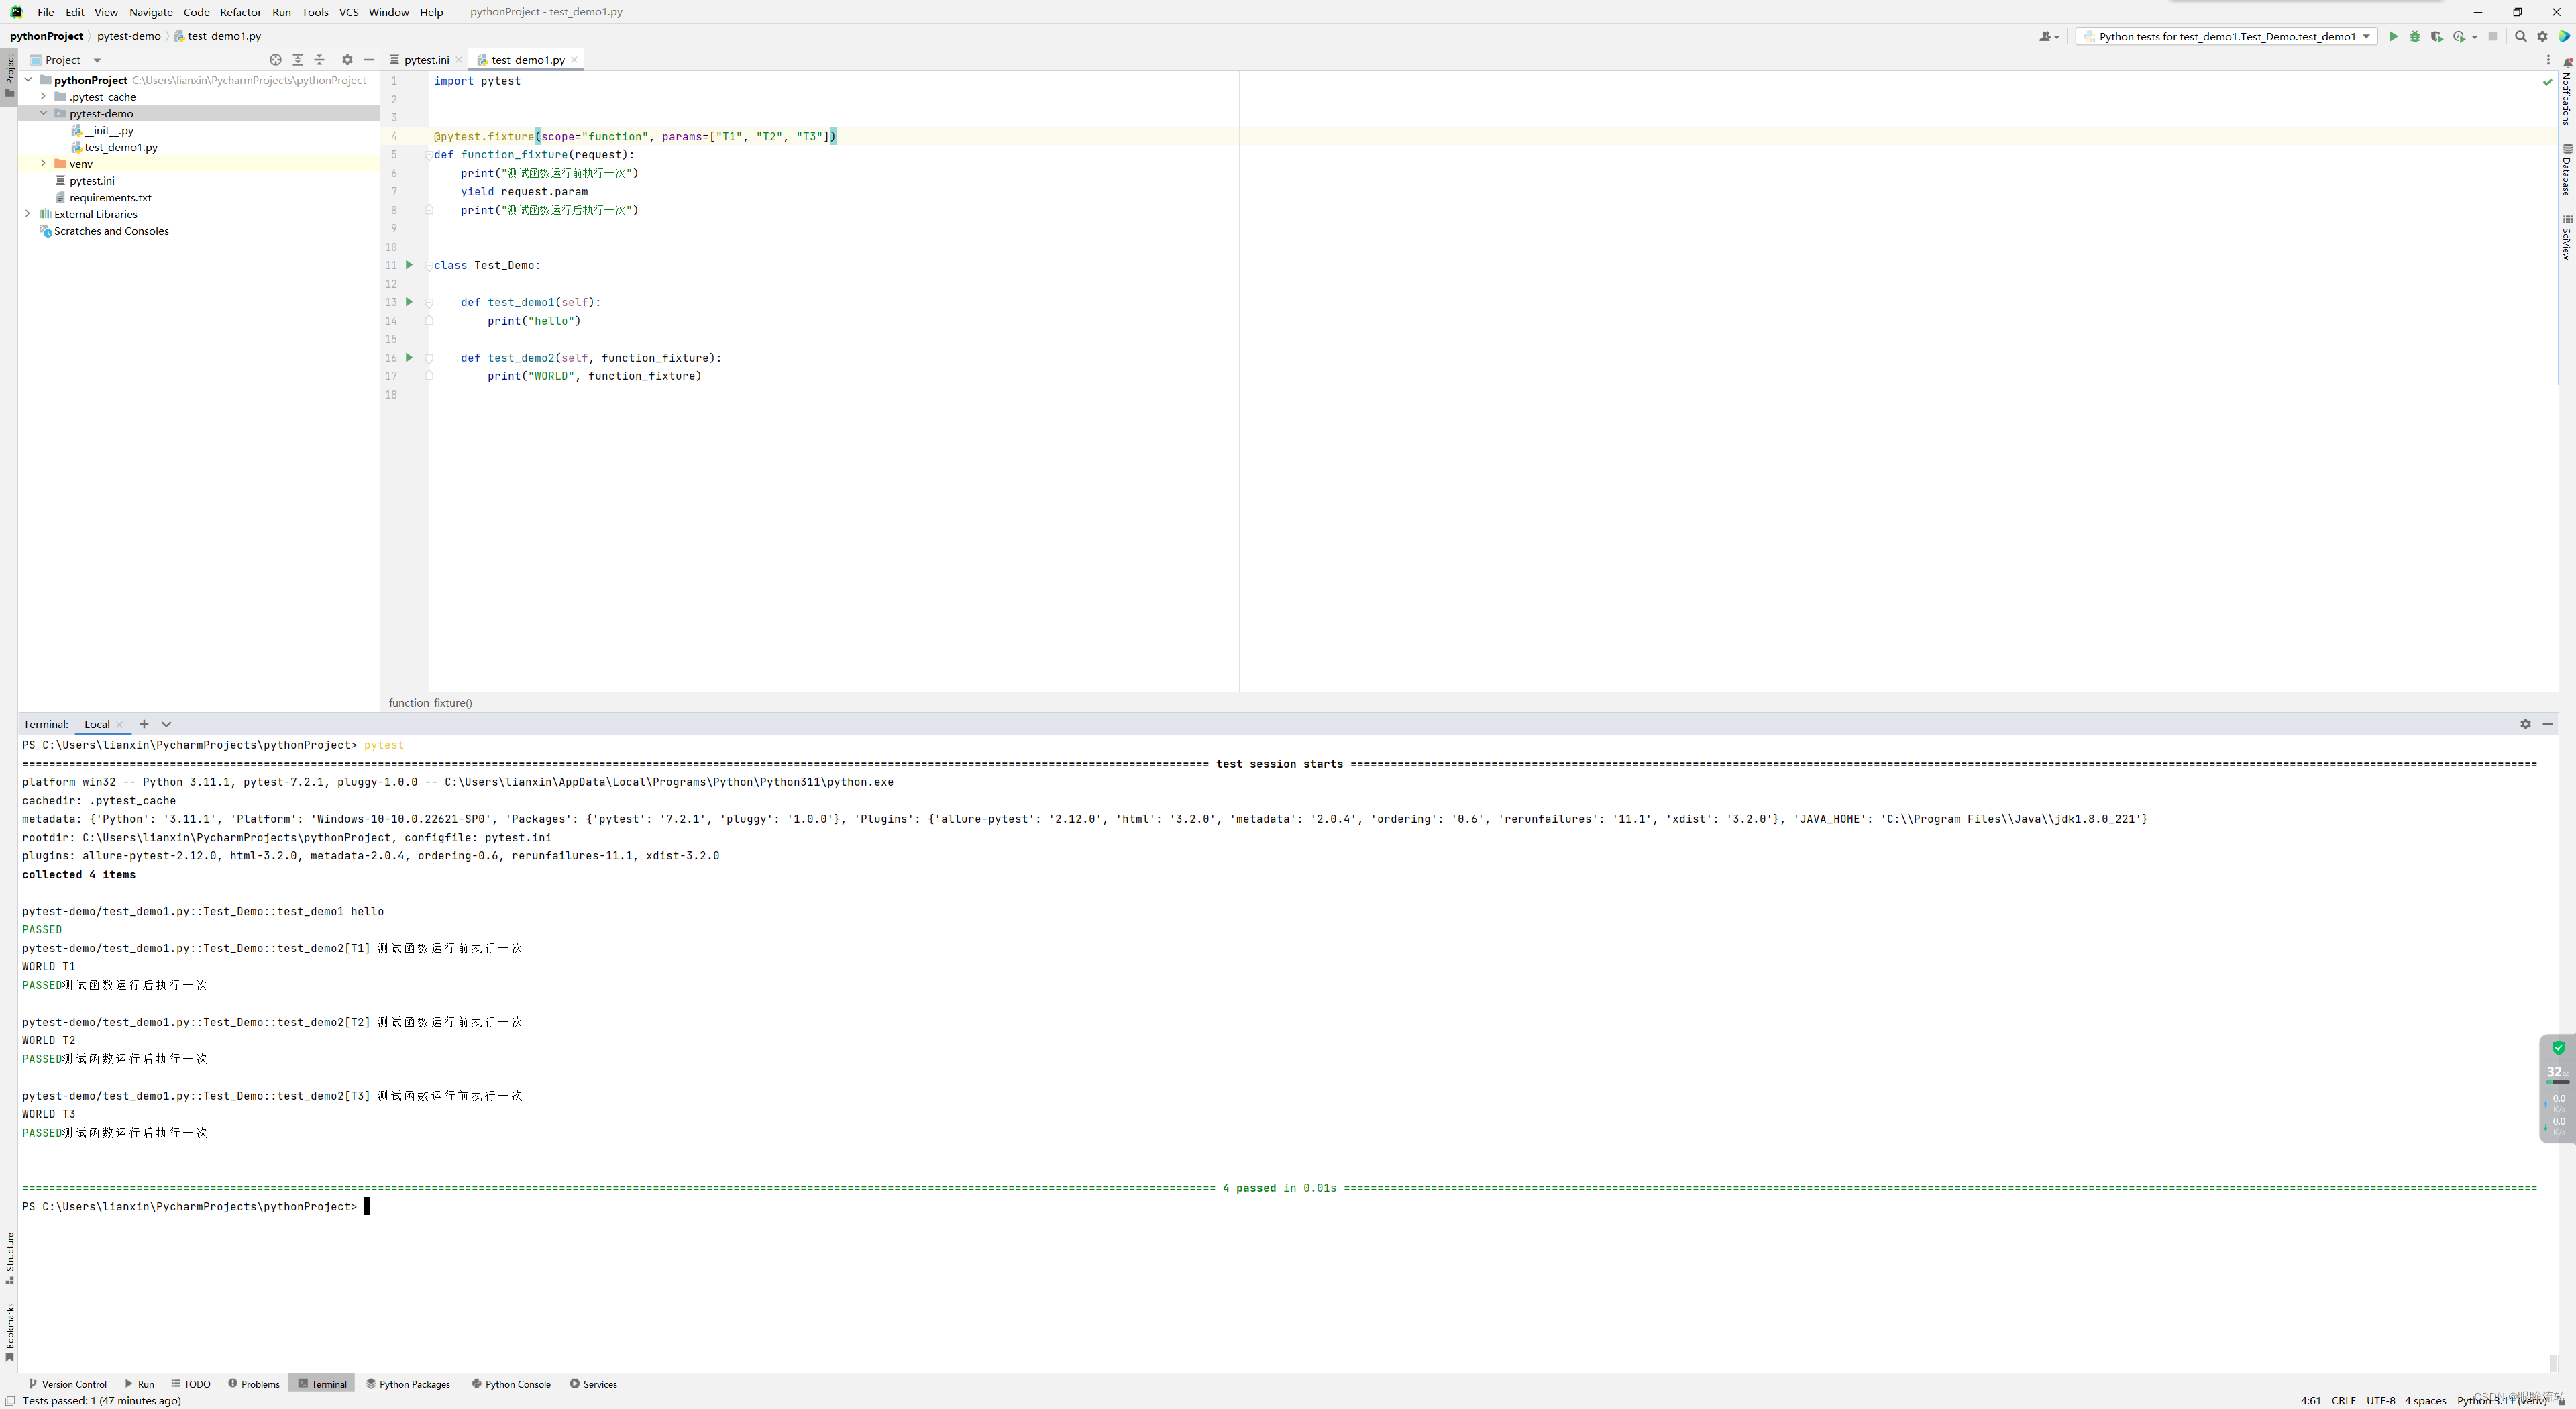Open the Services tool window
This screenshot has height=1409, width=2576.
pos(593,1384)
